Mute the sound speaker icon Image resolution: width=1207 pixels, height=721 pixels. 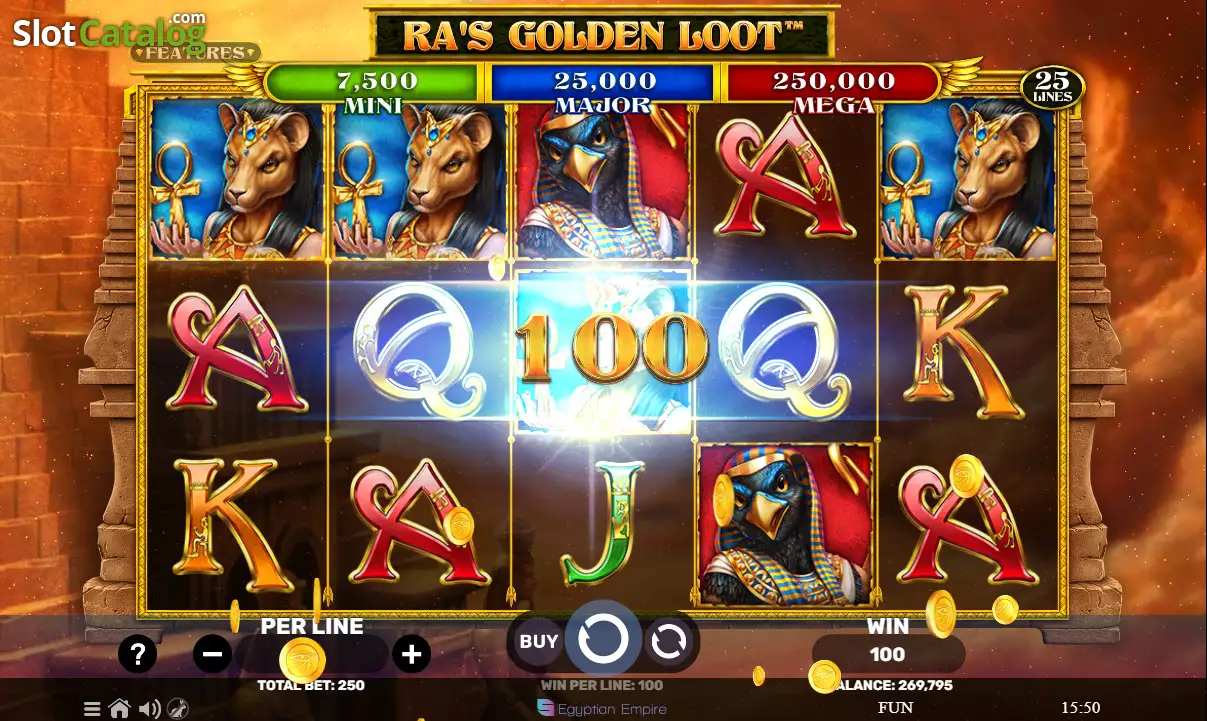[149, 709]
